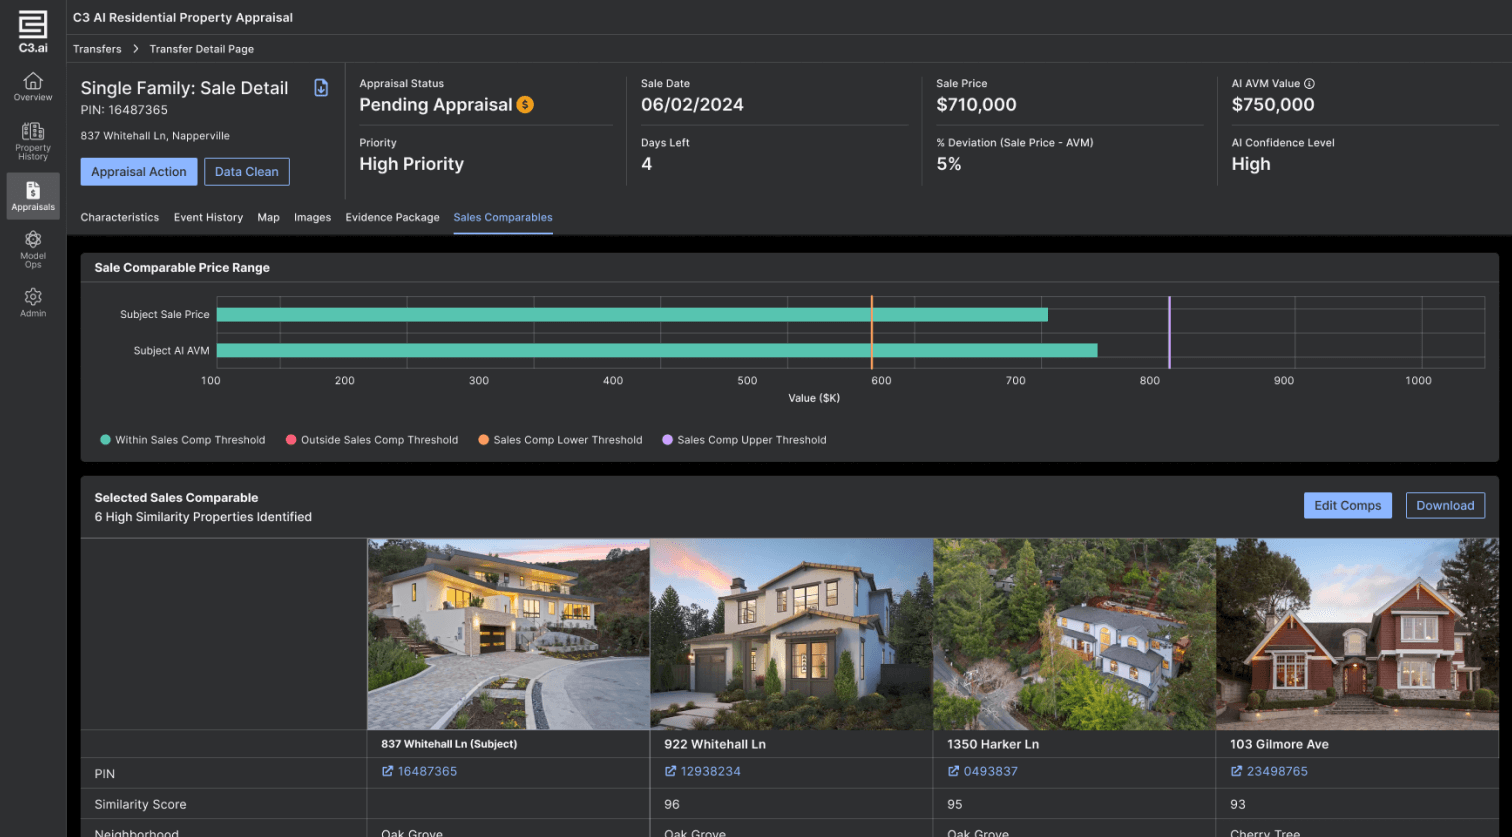Image resolution: width=1512 pixels, height=837 pixels.
Task: Open the 103 Gilmore Ave photo
Action: click(1357, 634)
